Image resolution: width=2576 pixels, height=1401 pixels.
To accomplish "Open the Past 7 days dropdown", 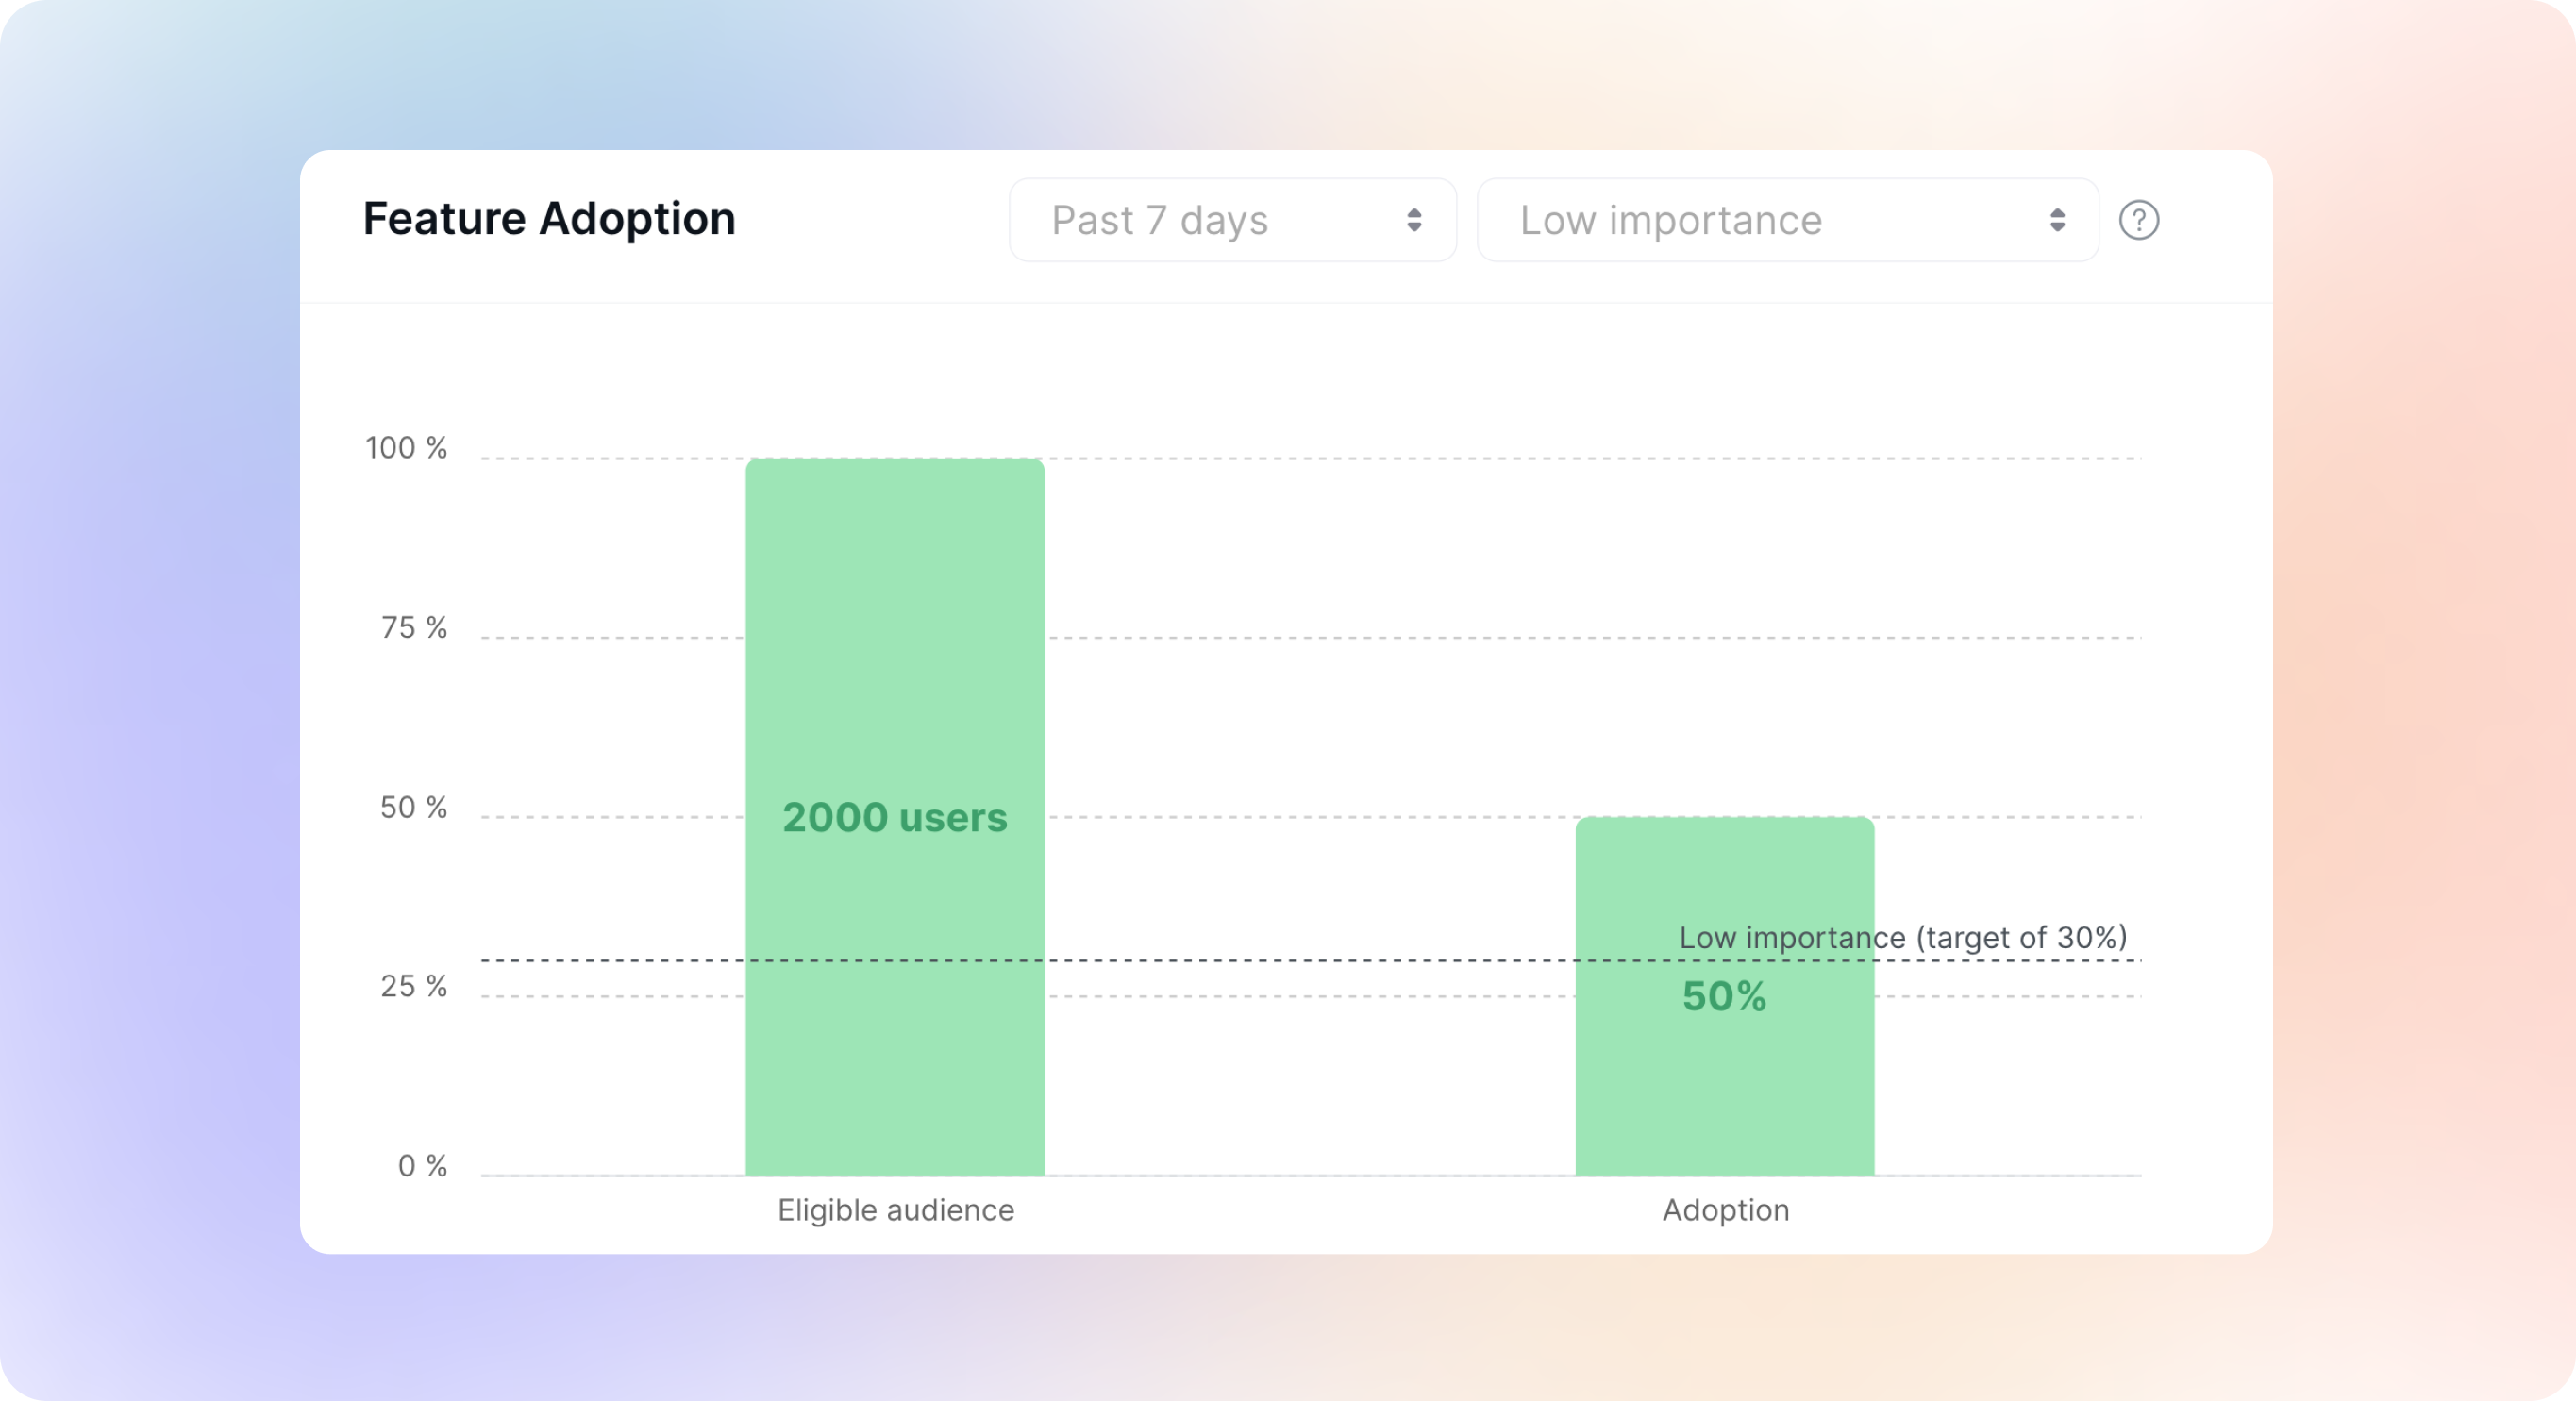I will click(1232, 220).
